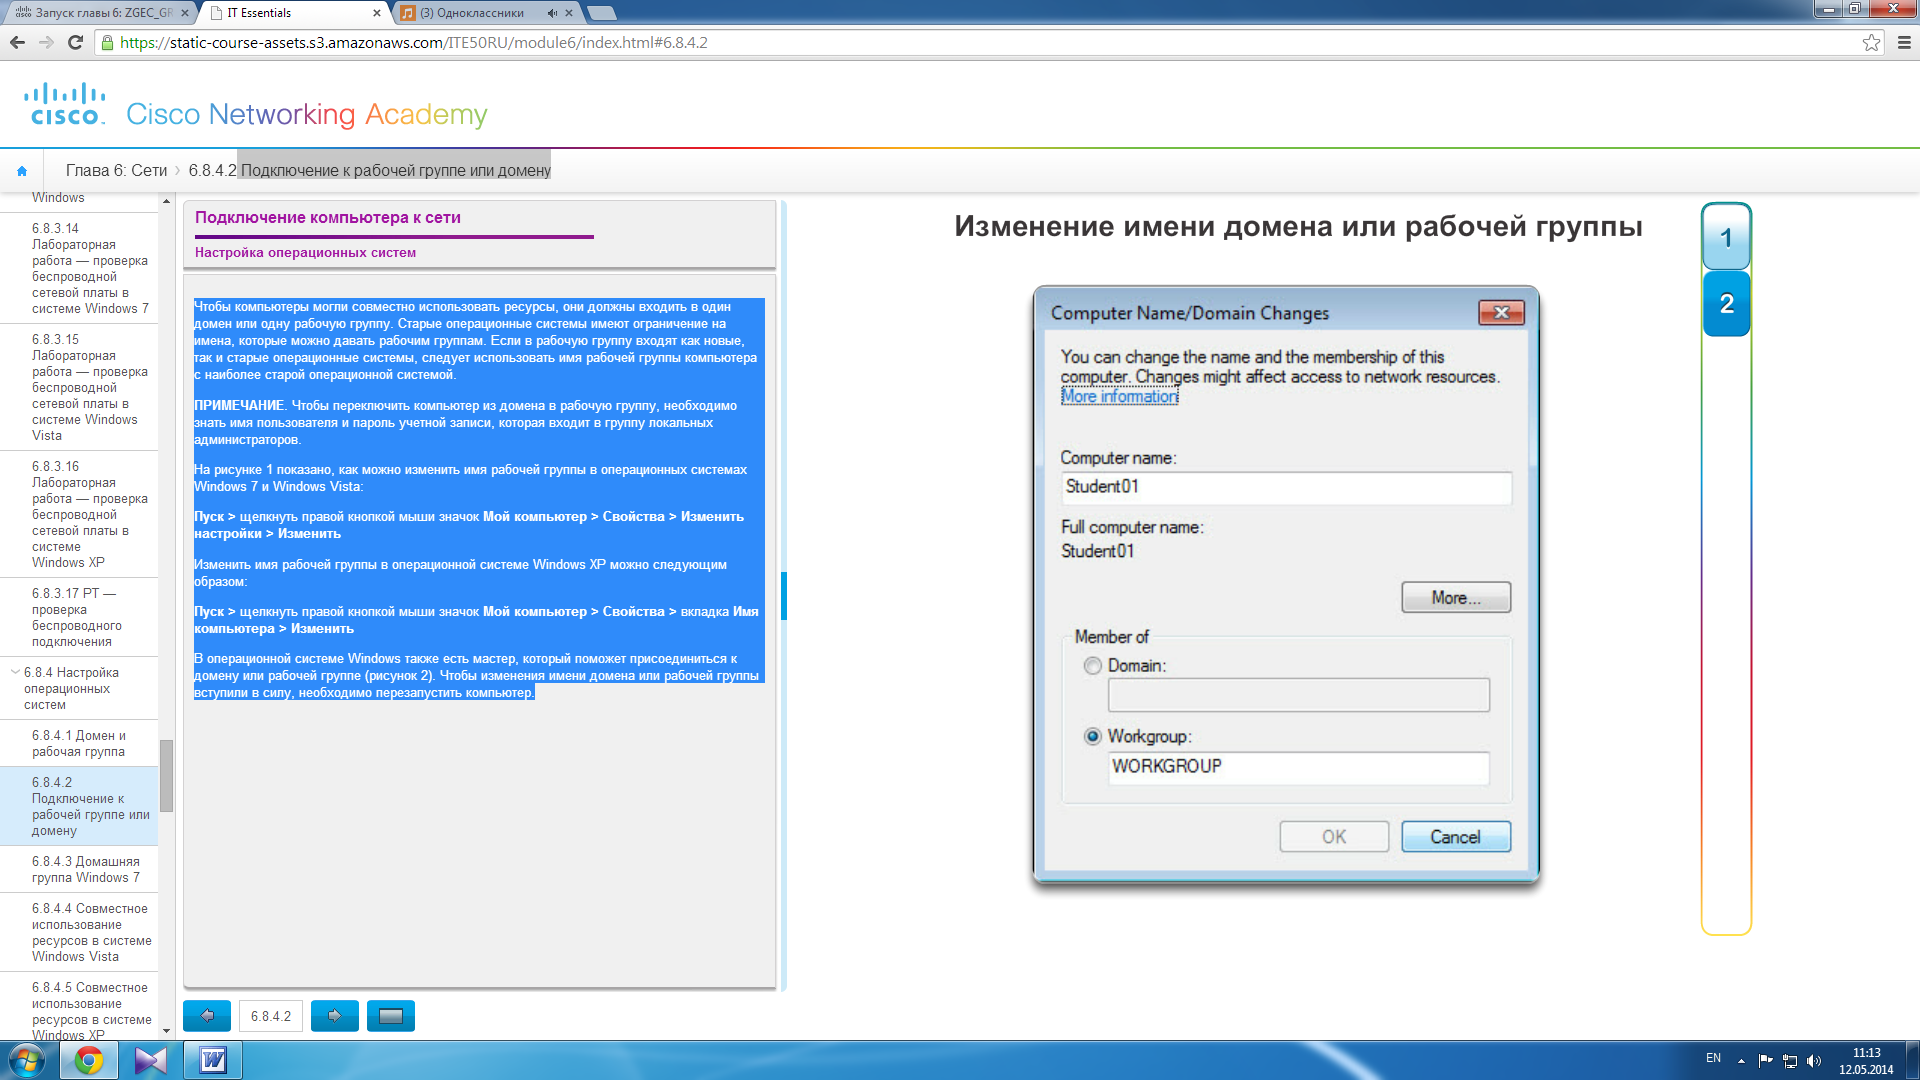Click the EN language indicator

coord(1713,1058)
